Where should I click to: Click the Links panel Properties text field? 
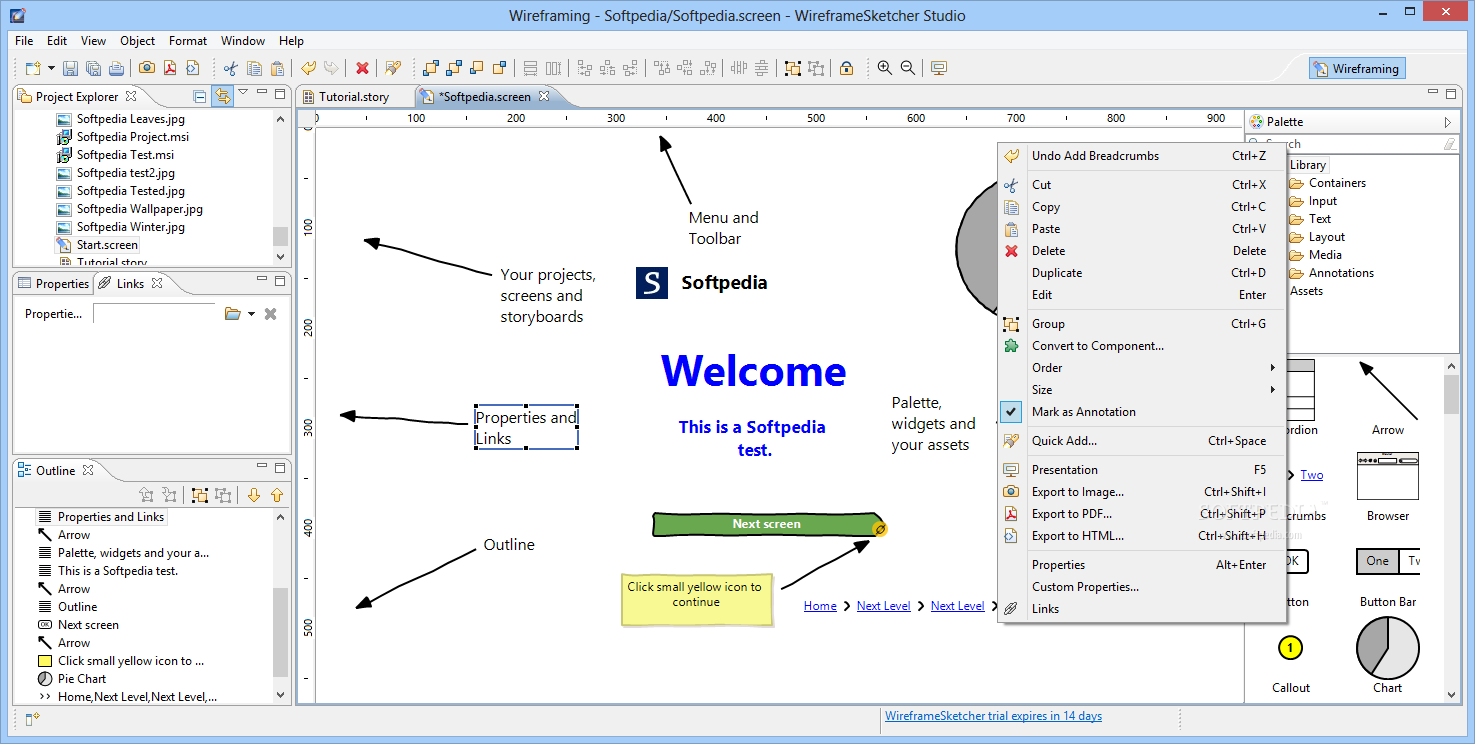click(154, 314)
